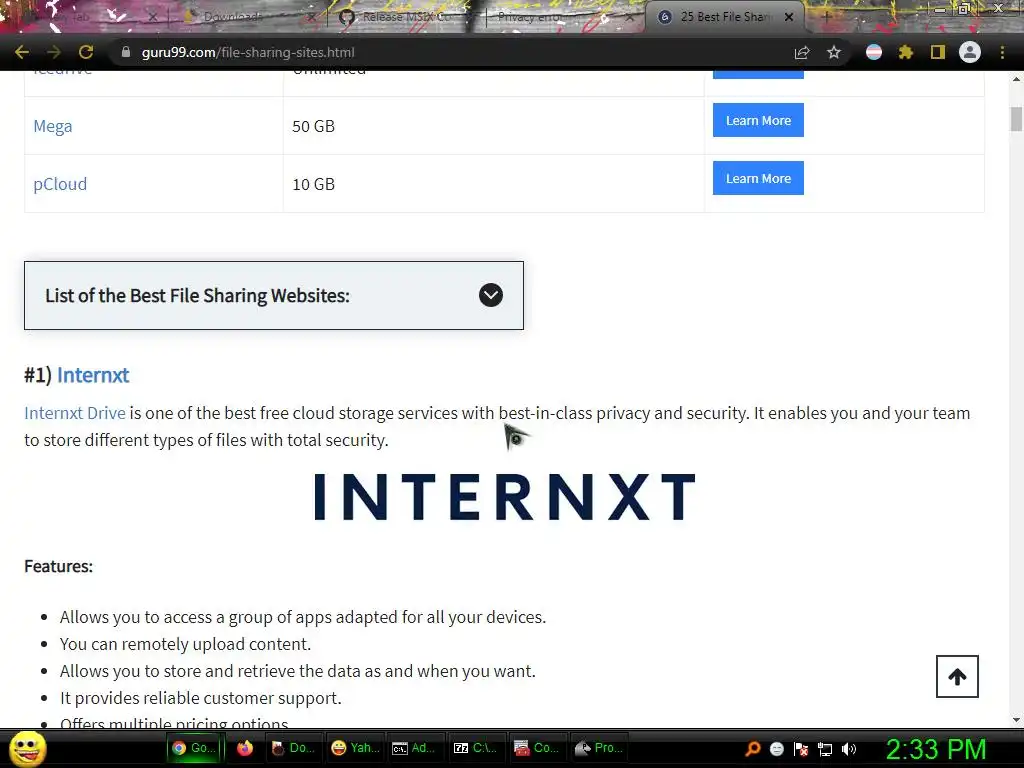This screenshot has height=768, width=1024.
Task: Open a new browser tab
Action: click(826, 17)
